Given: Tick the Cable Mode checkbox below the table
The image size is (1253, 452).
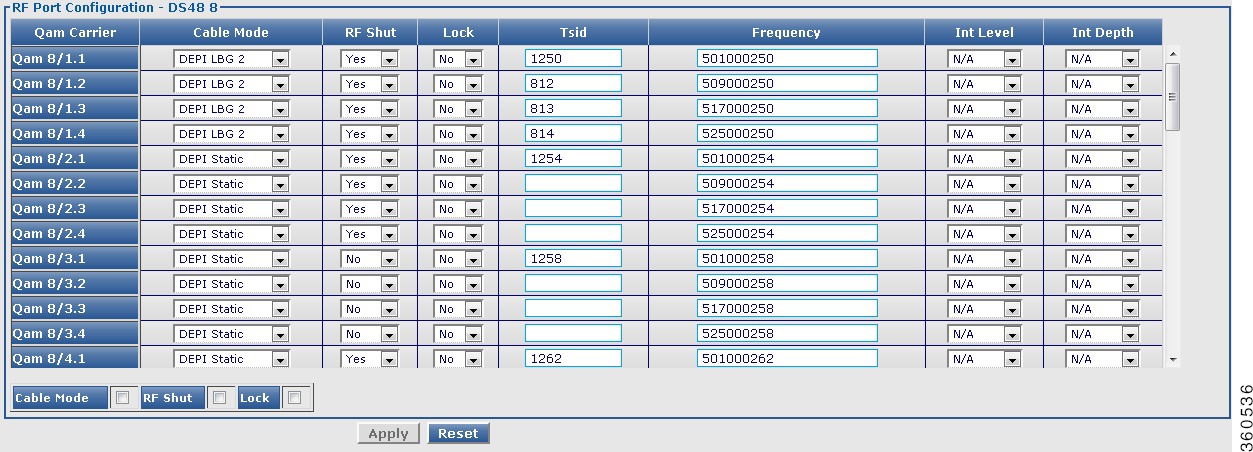Looking at the screenshot, I should [x=123, y=398].
